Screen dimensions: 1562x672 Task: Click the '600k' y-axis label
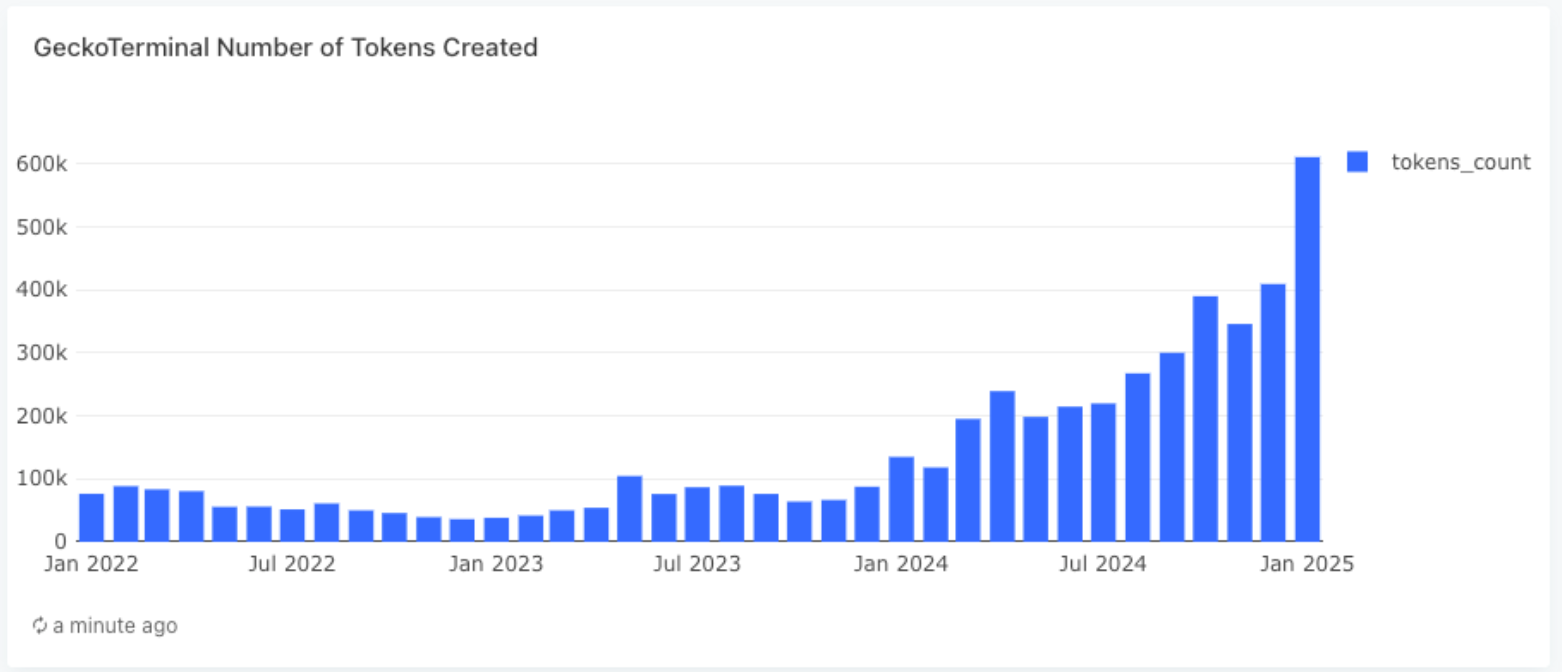click(41, 164)
